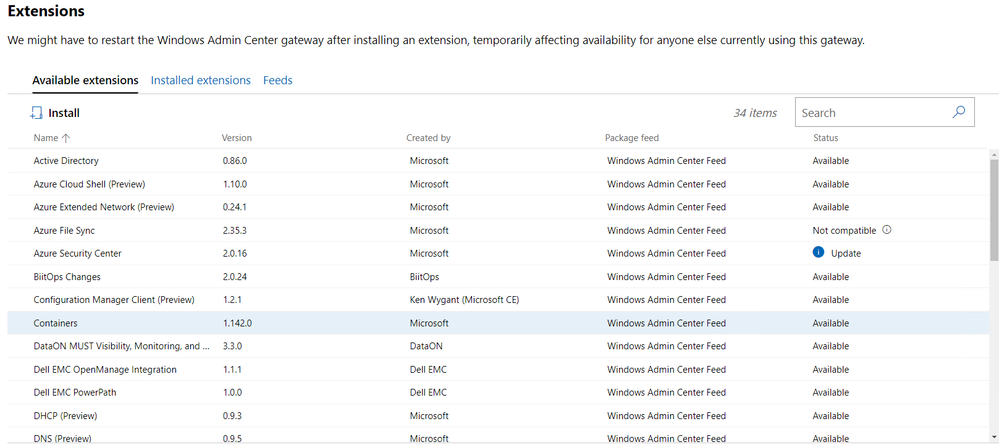Viewport: 999px width, 444px height.
Task: Click the 34 items count label
Action: [755, 113]
